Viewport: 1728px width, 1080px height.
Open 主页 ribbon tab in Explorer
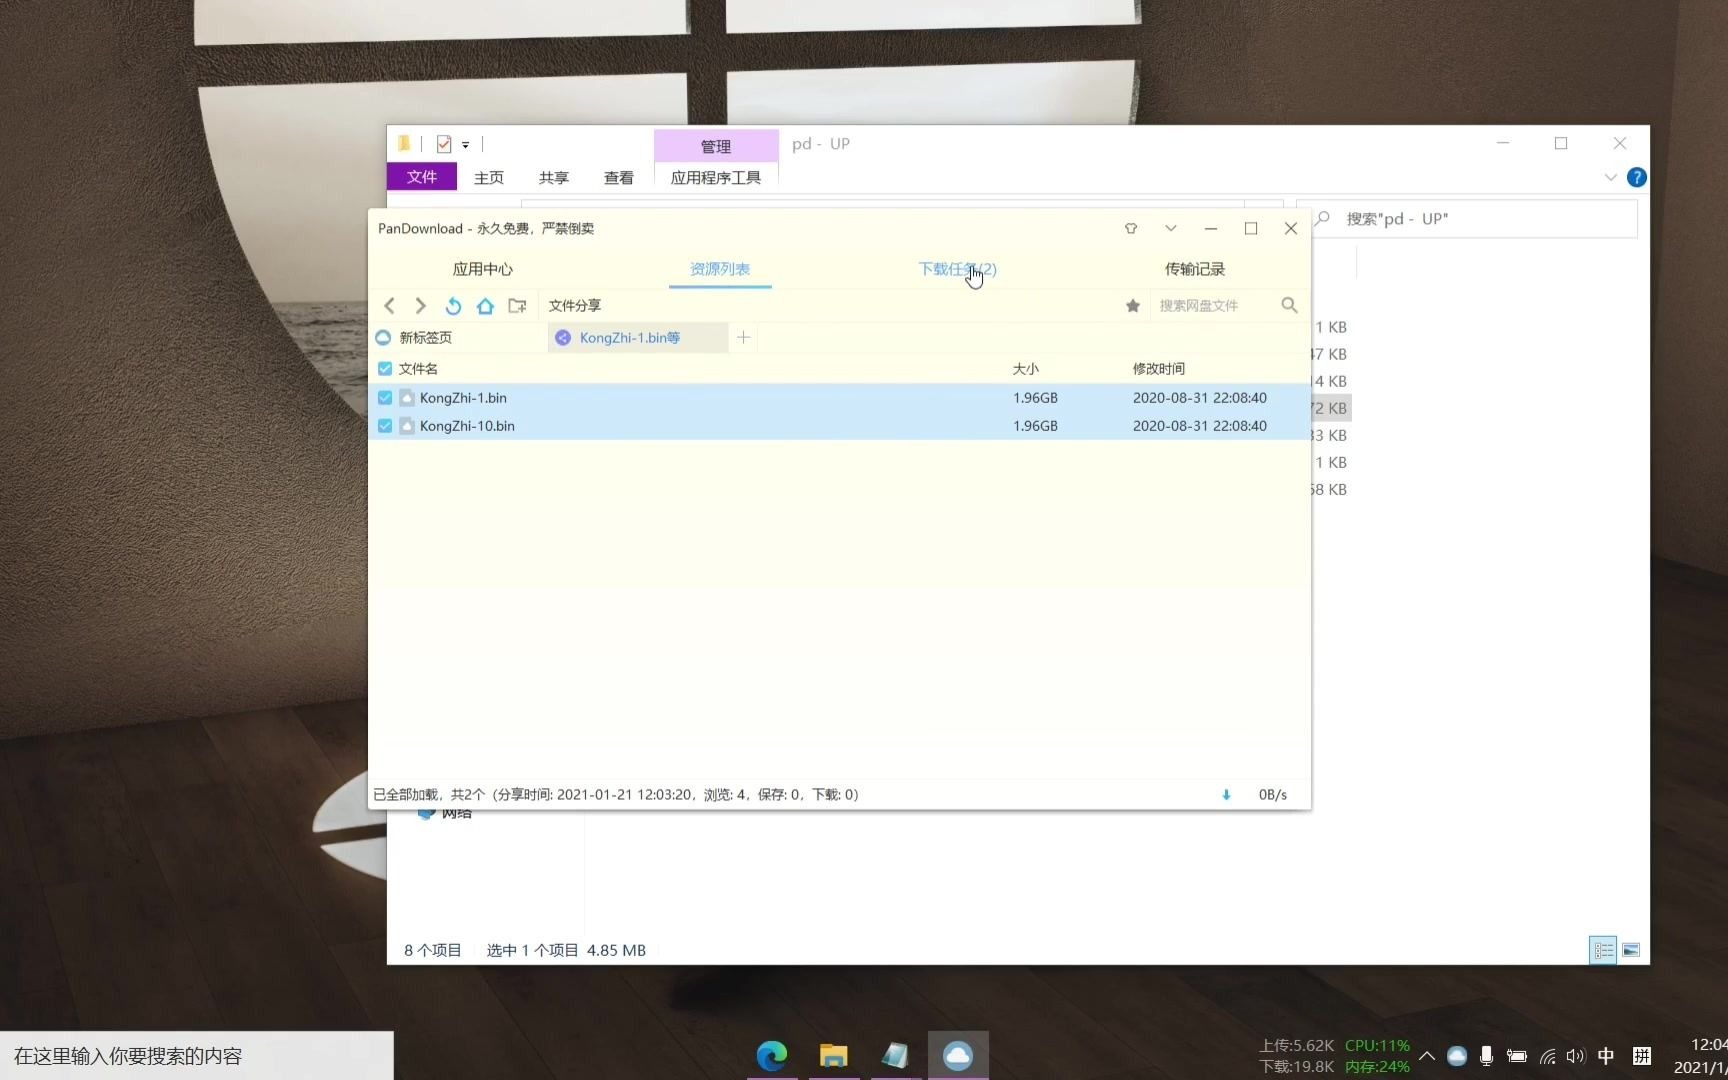(x=489, y=178)
